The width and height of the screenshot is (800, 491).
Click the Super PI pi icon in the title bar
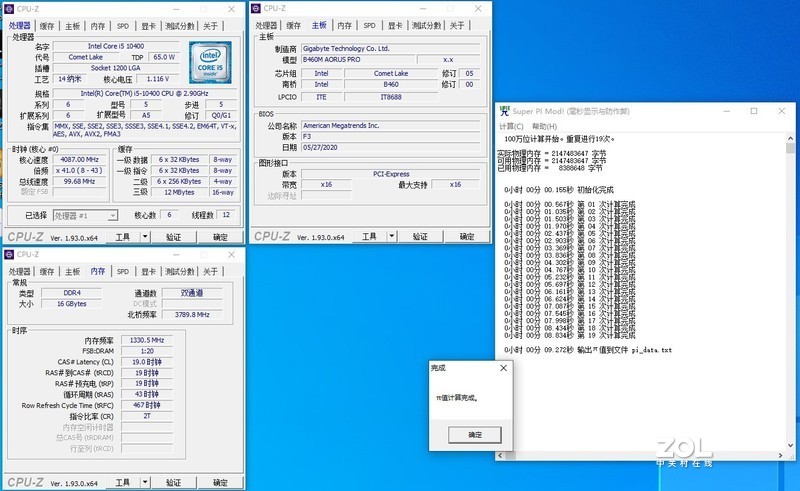tap(504, 111)
